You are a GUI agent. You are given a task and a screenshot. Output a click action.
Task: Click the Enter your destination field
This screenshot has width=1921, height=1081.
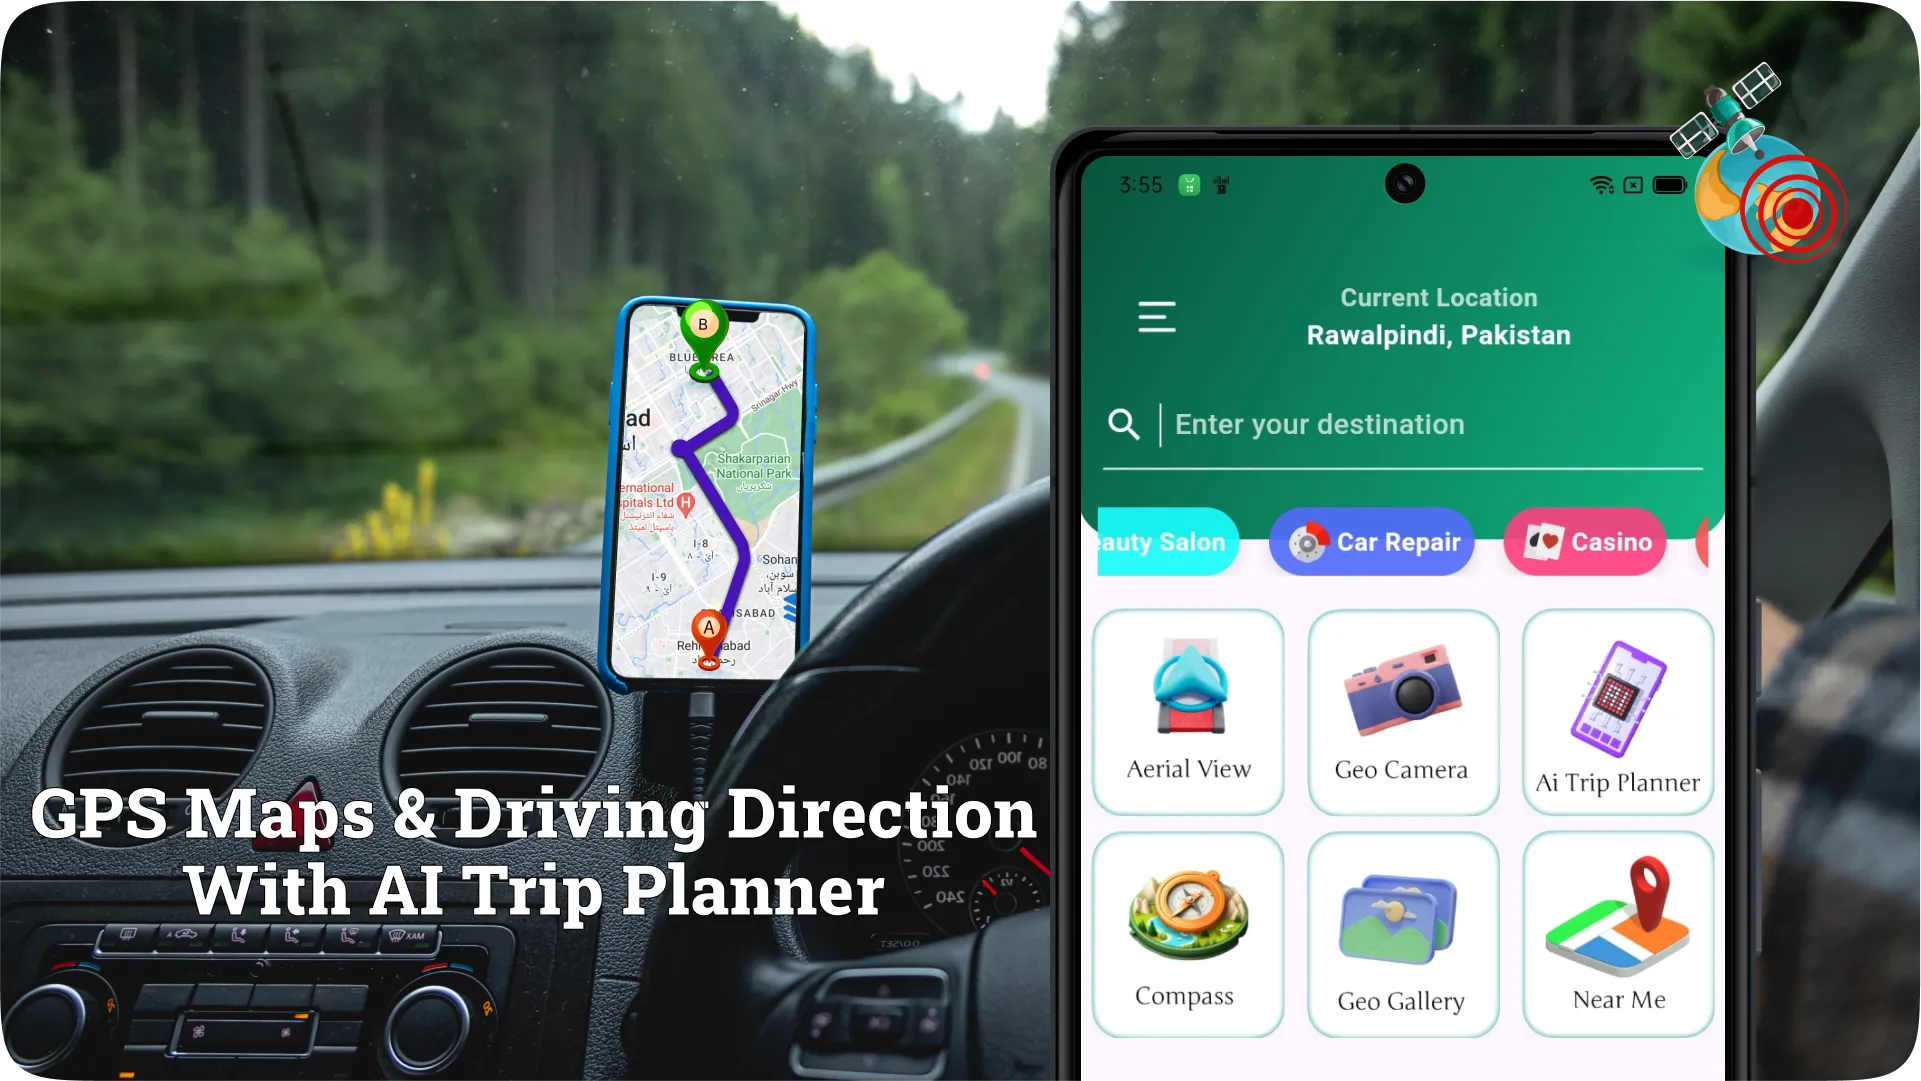[1405, 424]
